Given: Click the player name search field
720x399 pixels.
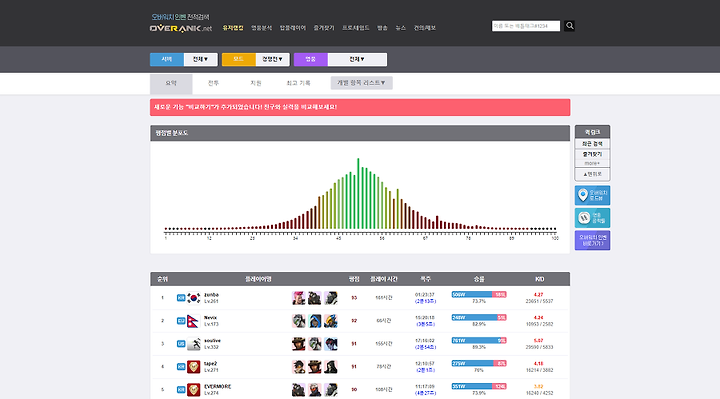Looking at the screenshot, I should pos(526,26).
